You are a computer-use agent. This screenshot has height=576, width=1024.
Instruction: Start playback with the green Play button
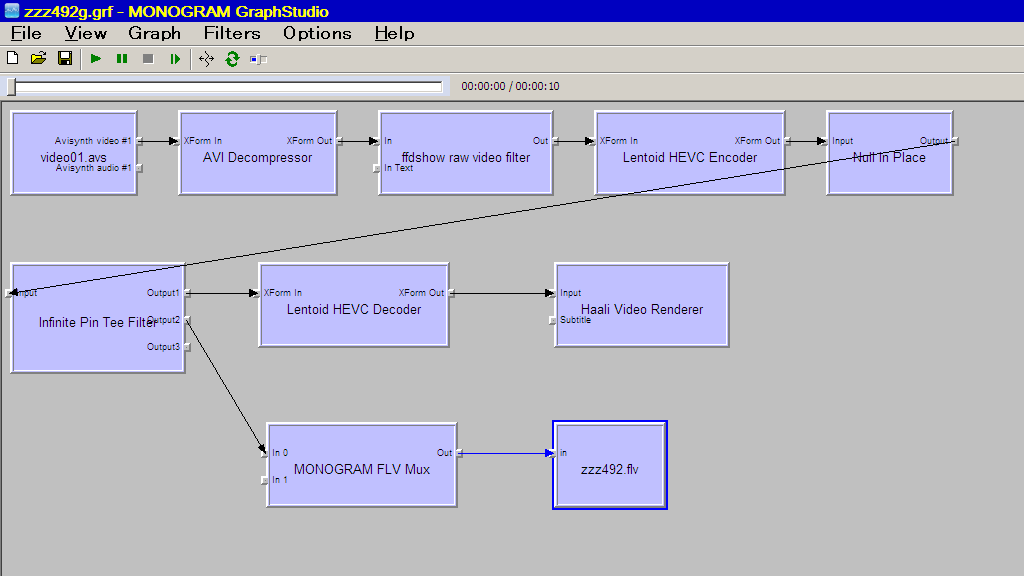95,59
